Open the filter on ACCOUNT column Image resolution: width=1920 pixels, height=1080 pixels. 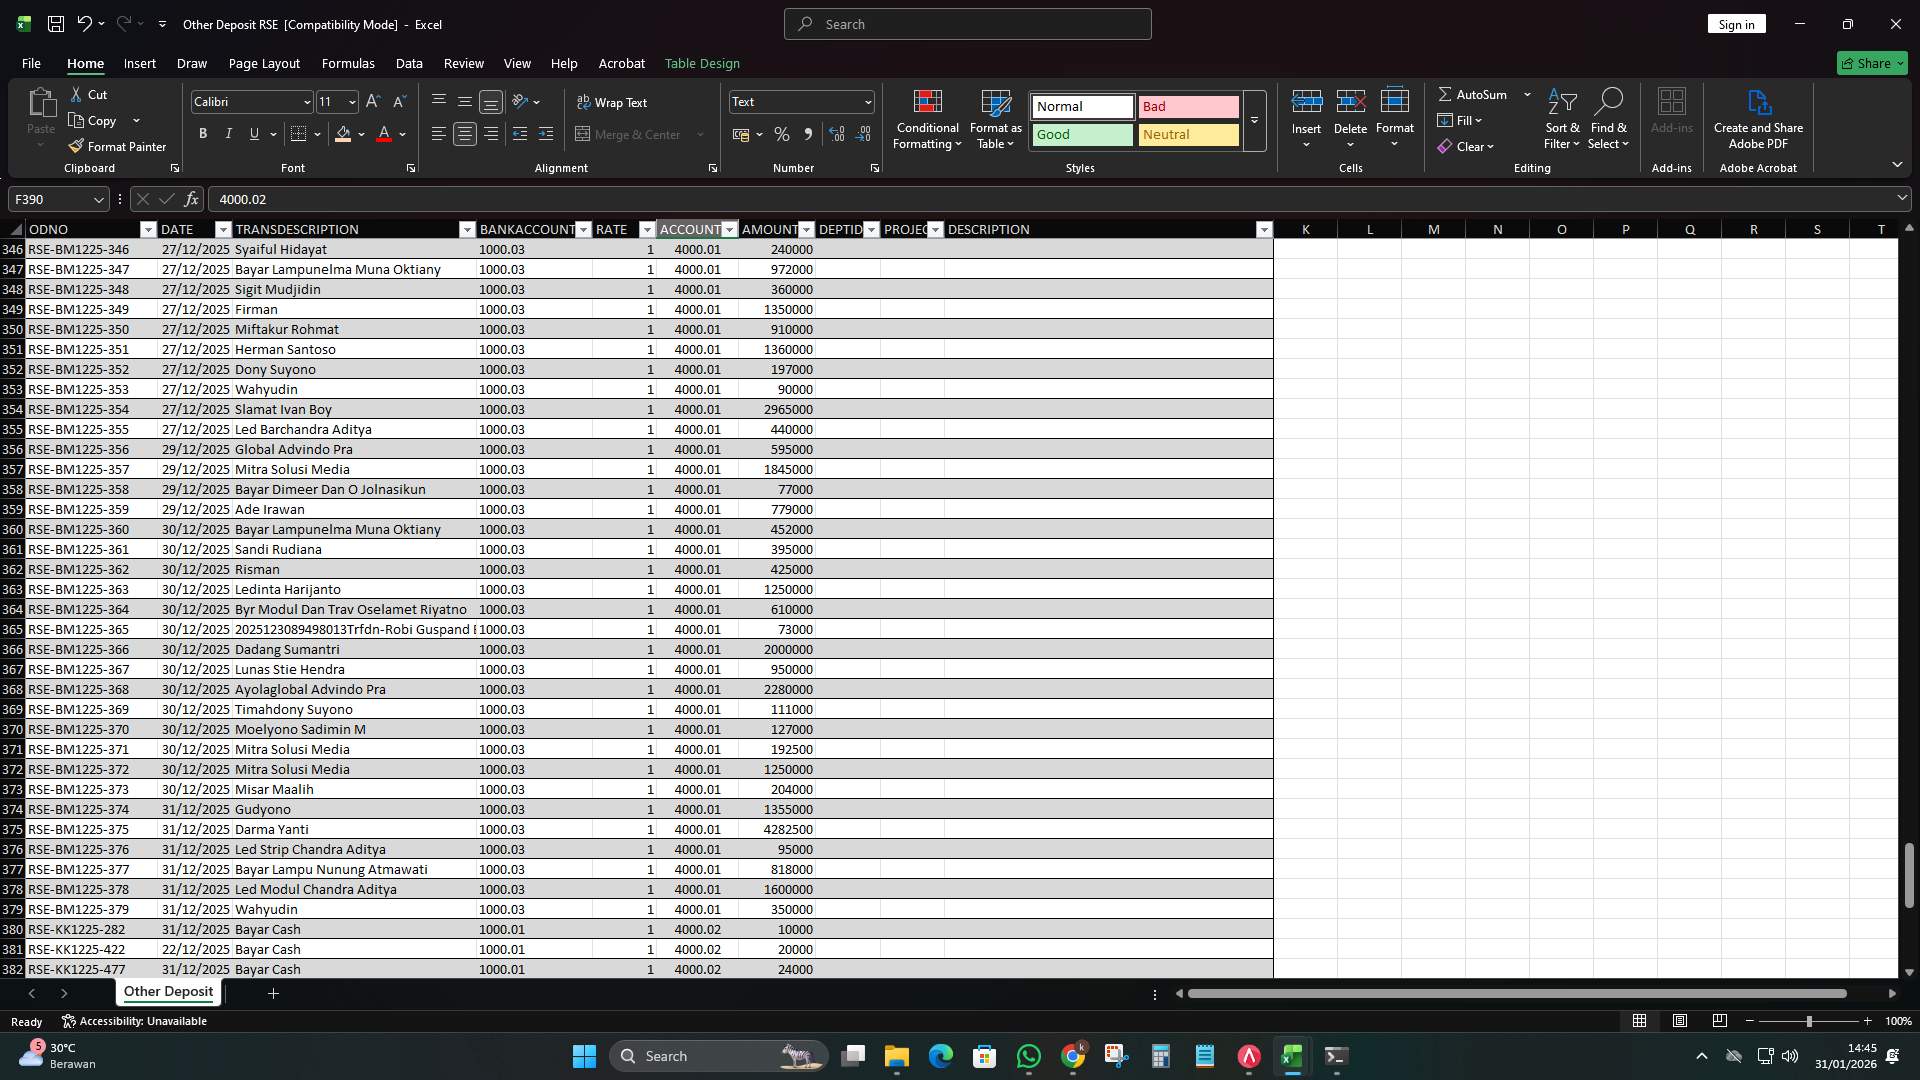729,229
